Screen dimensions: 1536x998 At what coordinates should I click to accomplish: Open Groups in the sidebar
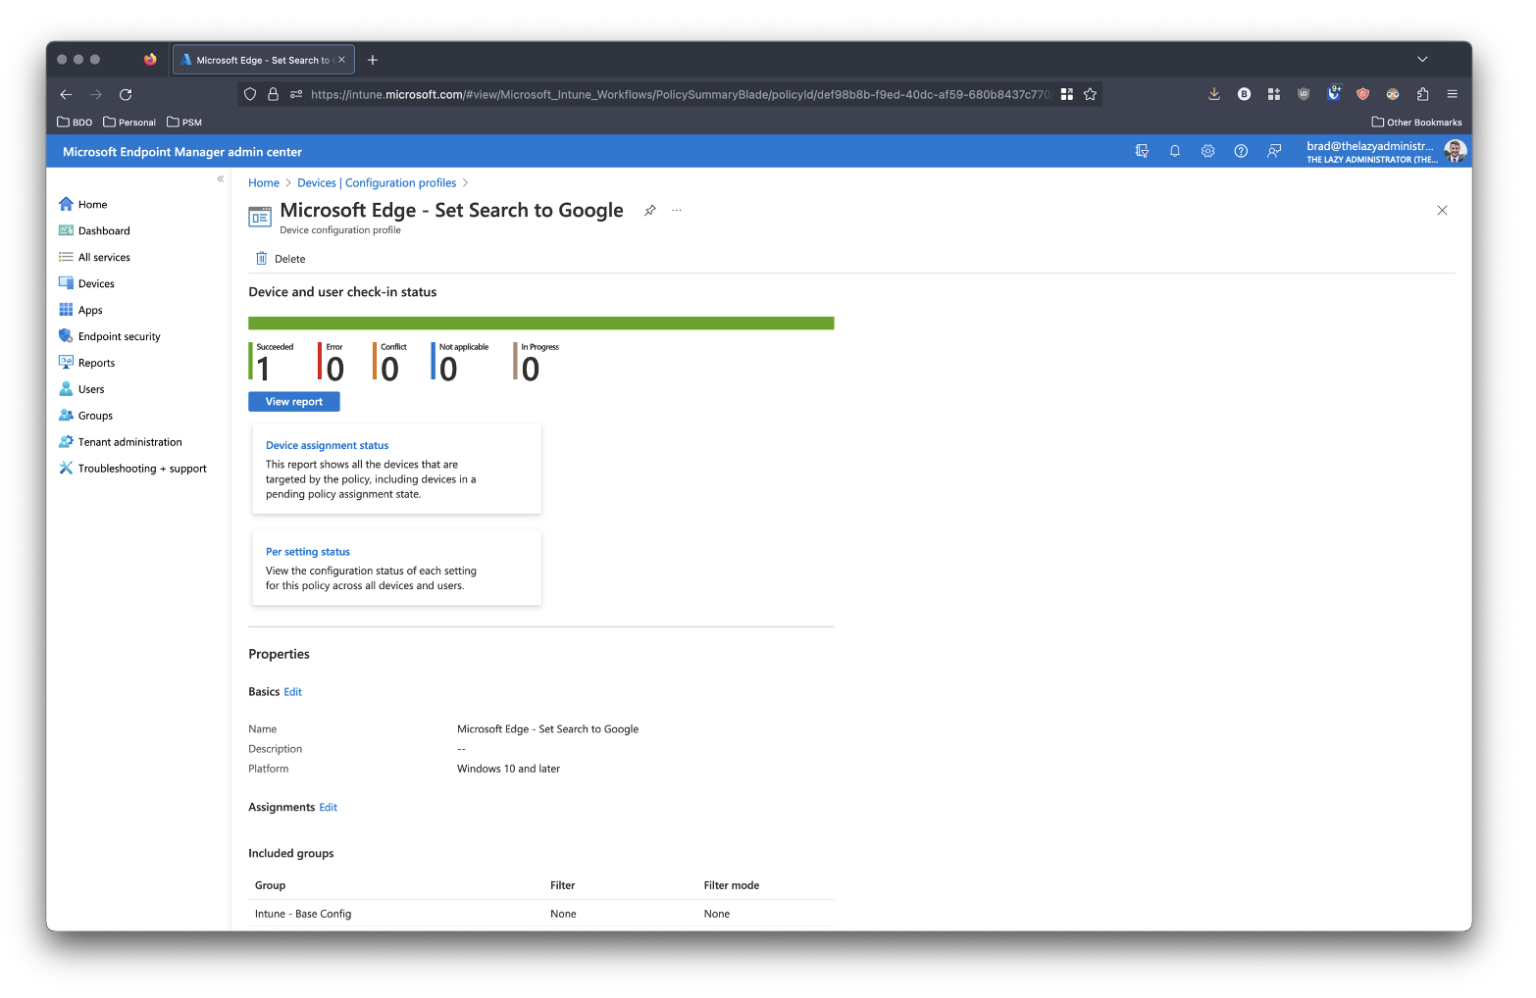85,415
